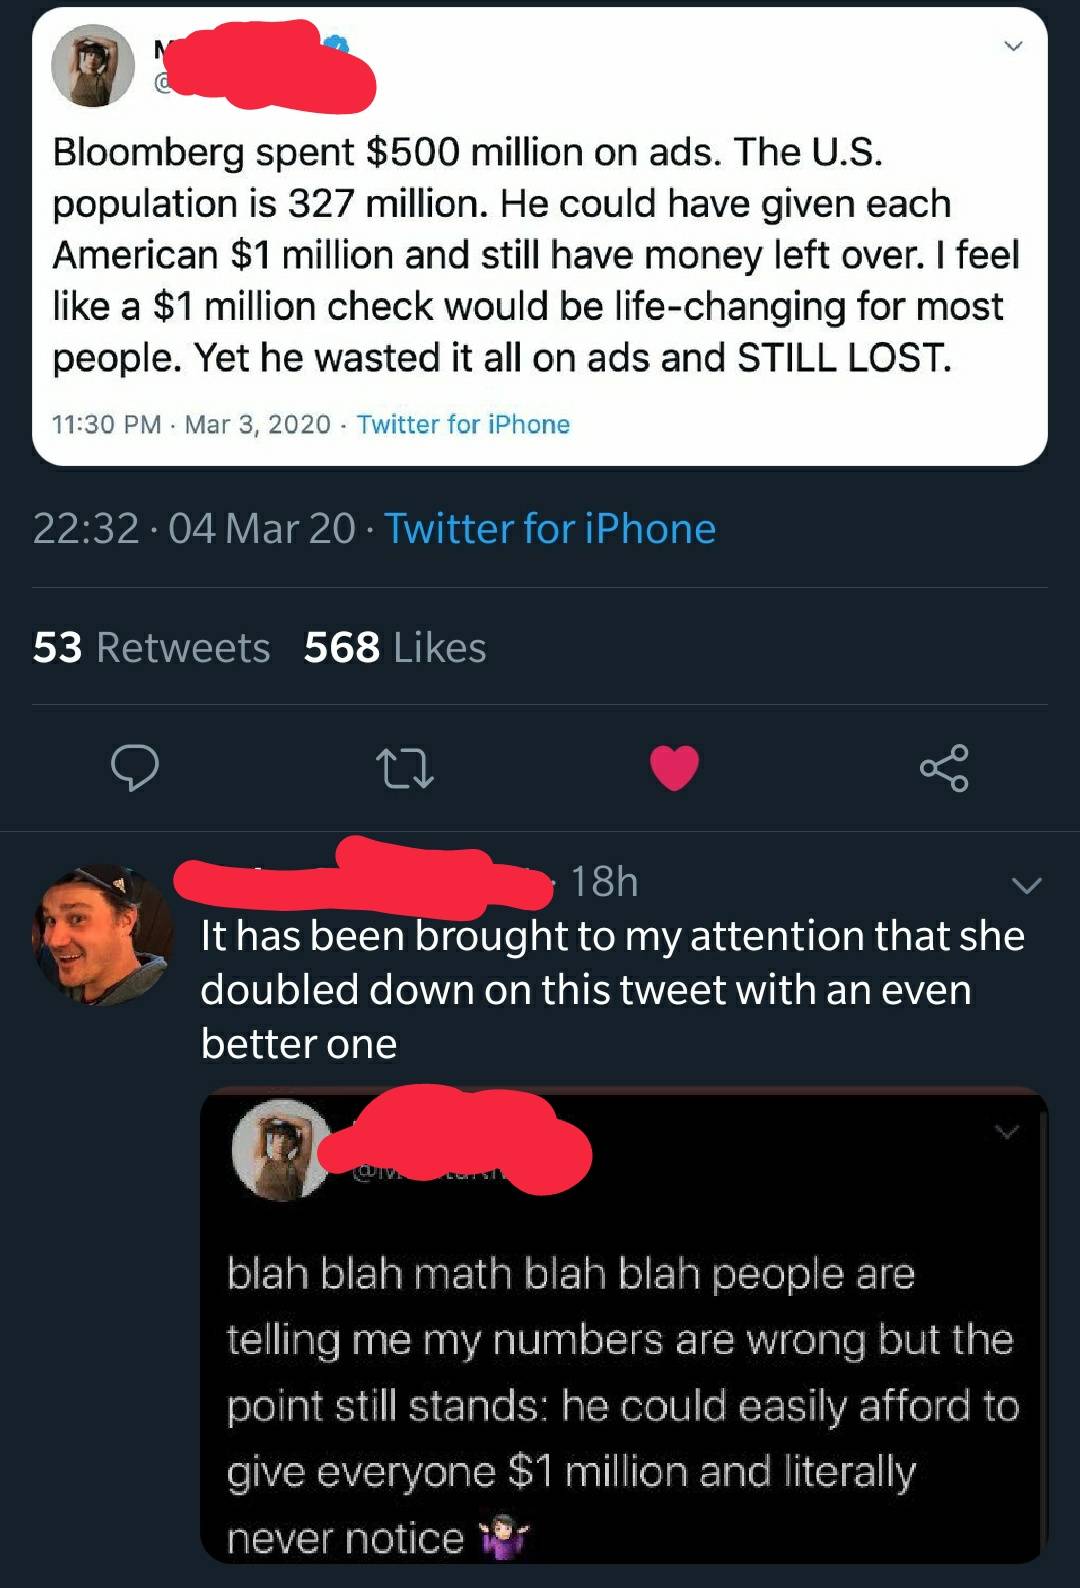1080x1588 pixels.
Task: Expand the quoted tweet's chevron menu
Action: click(1013, 46)
